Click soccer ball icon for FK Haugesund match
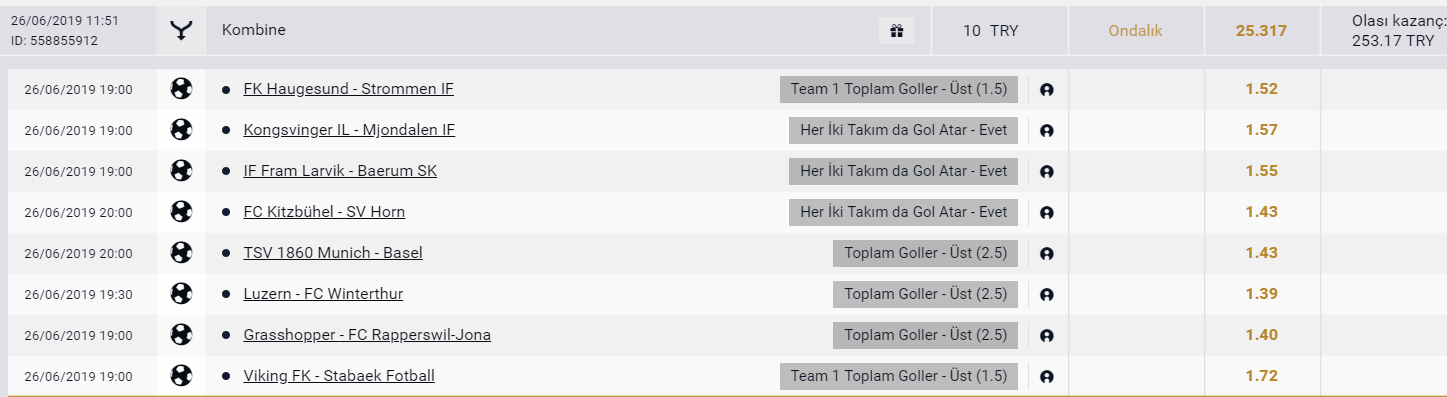This screenshot has width=1447, height=397. click(181, 89)
